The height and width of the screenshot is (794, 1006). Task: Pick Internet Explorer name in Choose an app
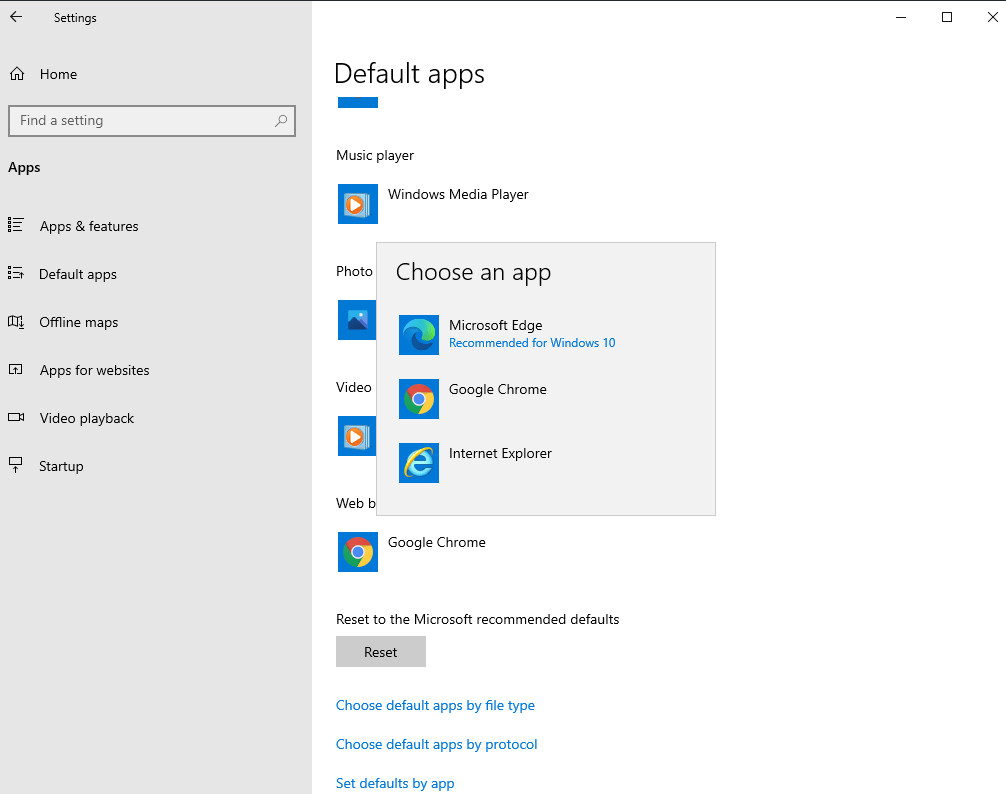click(x=500, y=453)
